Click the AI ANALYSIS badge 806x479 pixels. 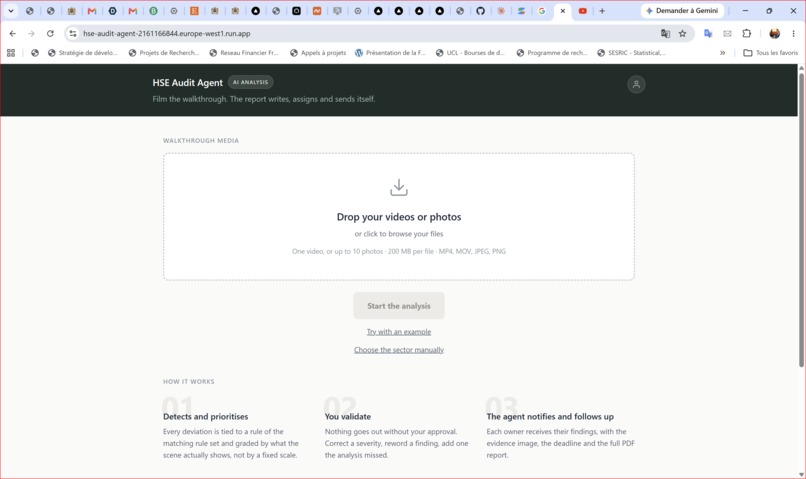point(250,82)
